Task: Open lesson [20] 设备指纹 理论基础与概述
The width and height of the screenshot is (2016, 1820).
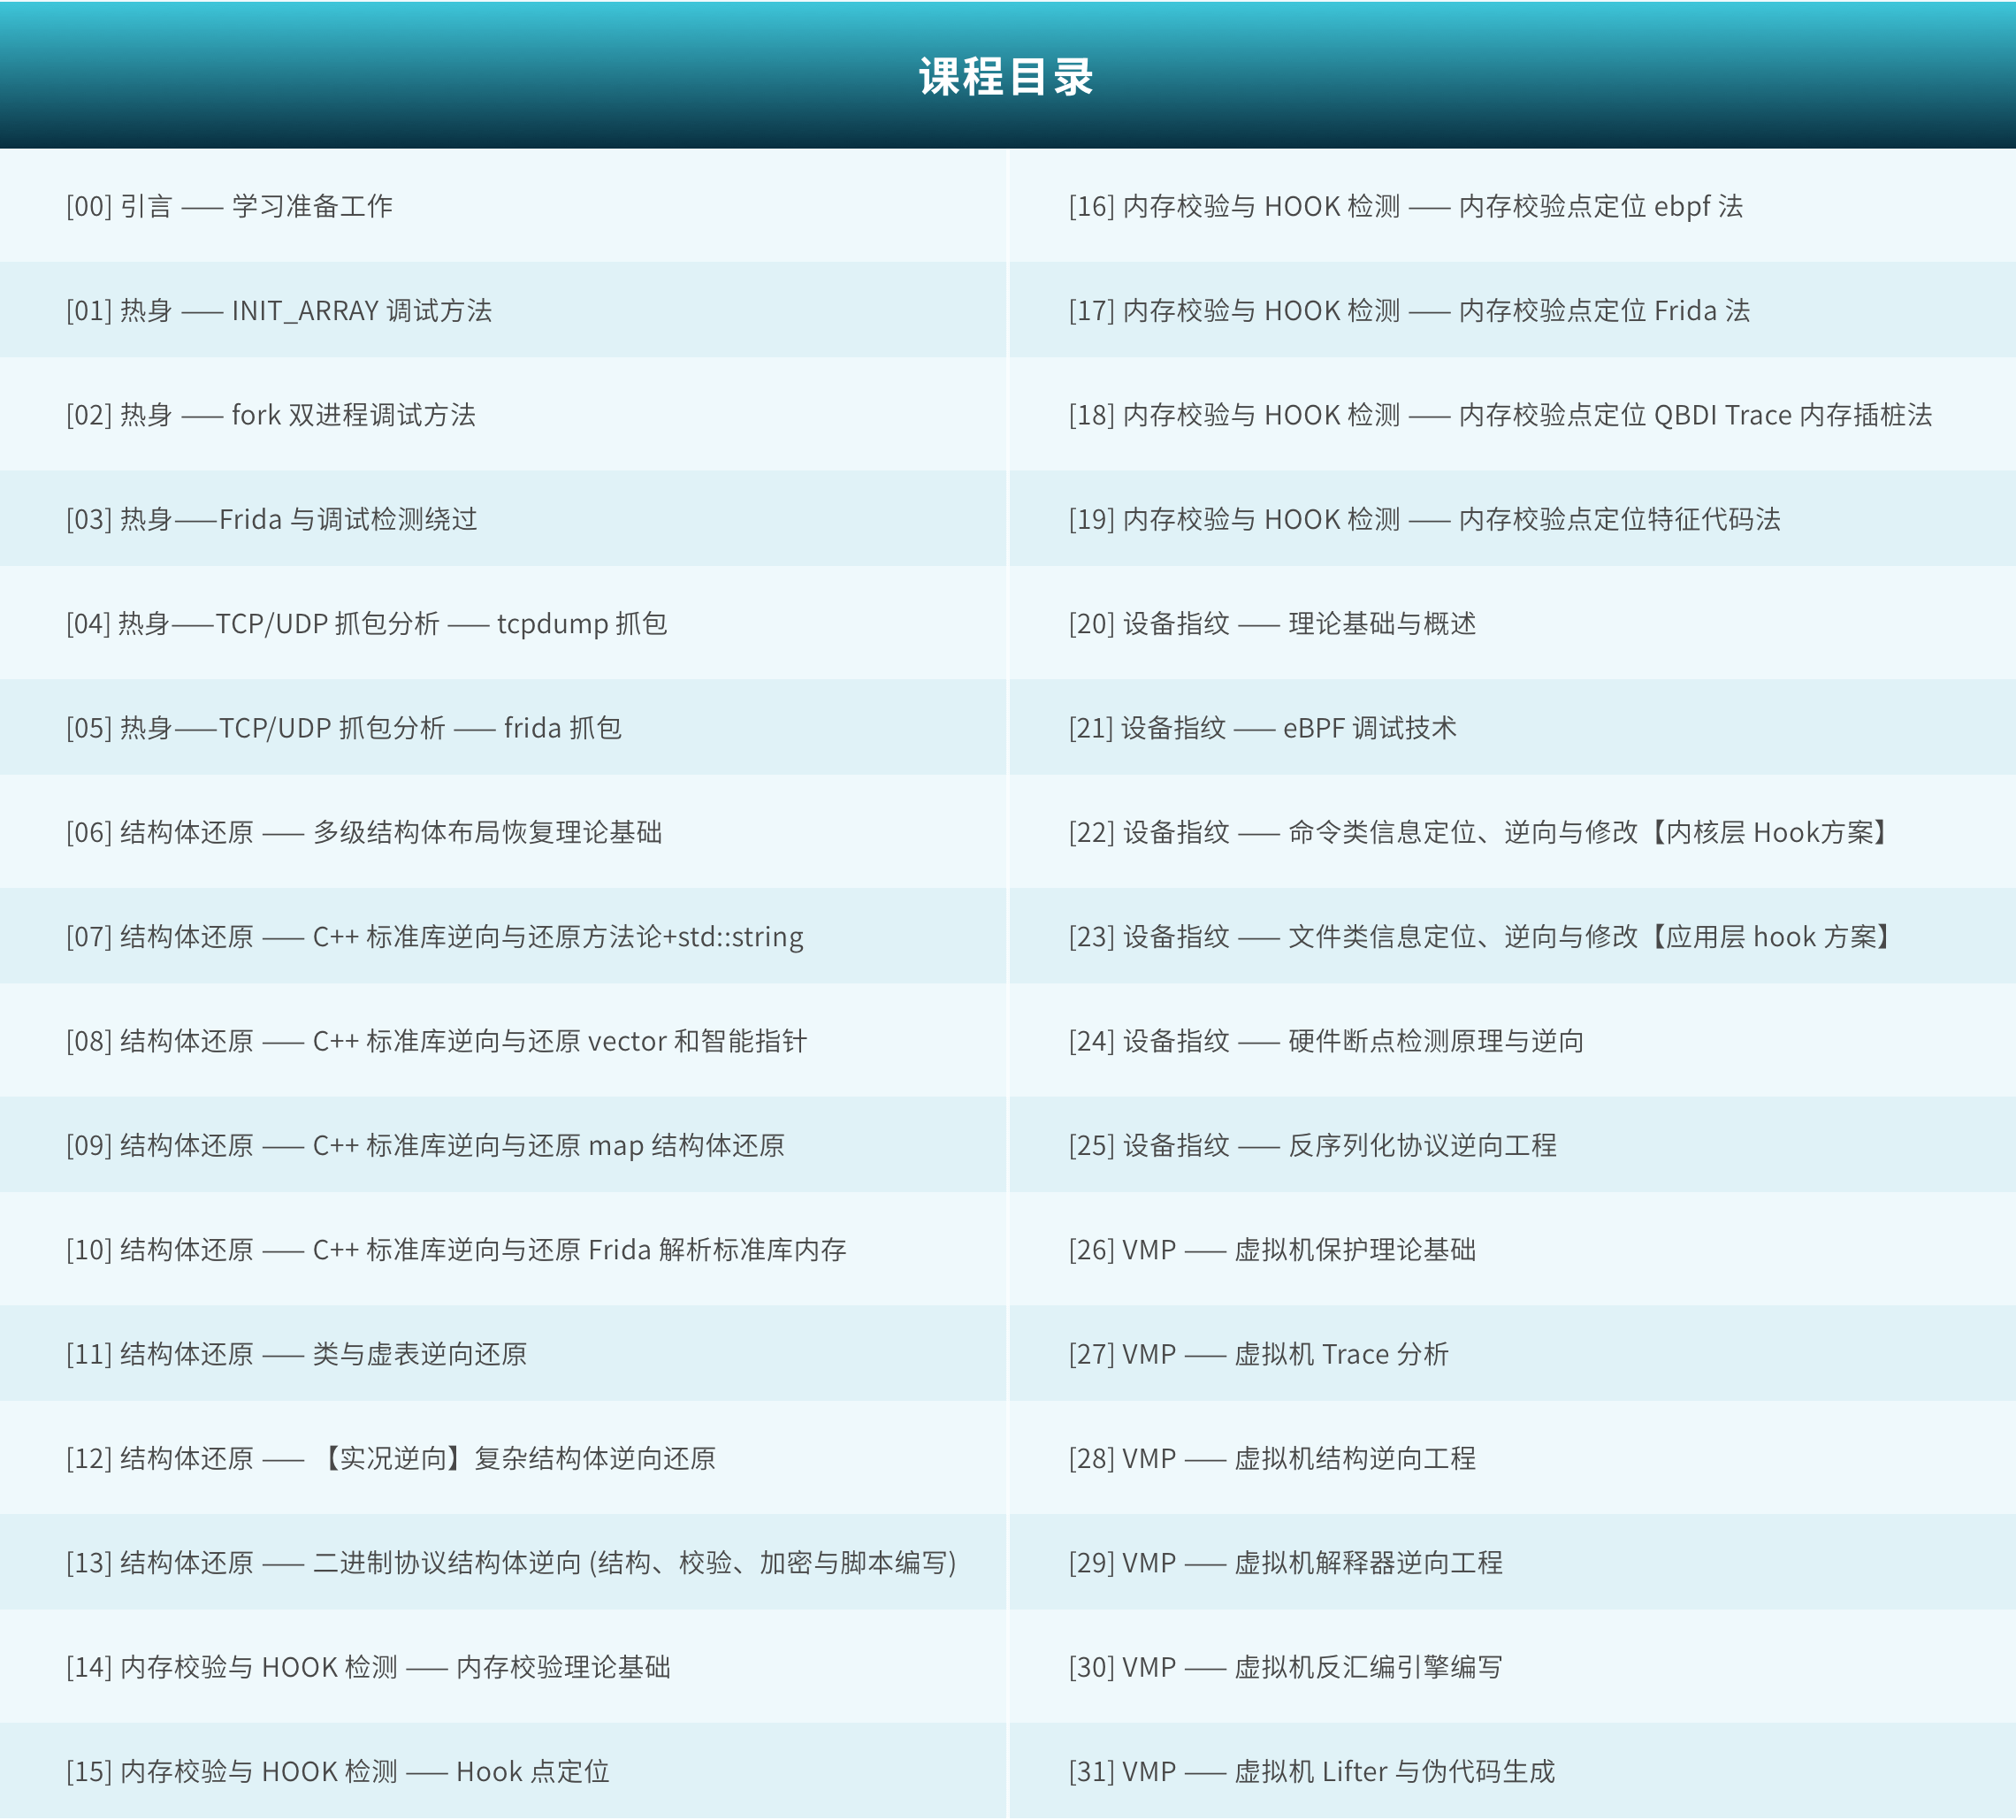Action: click(x=1272, y=624)
